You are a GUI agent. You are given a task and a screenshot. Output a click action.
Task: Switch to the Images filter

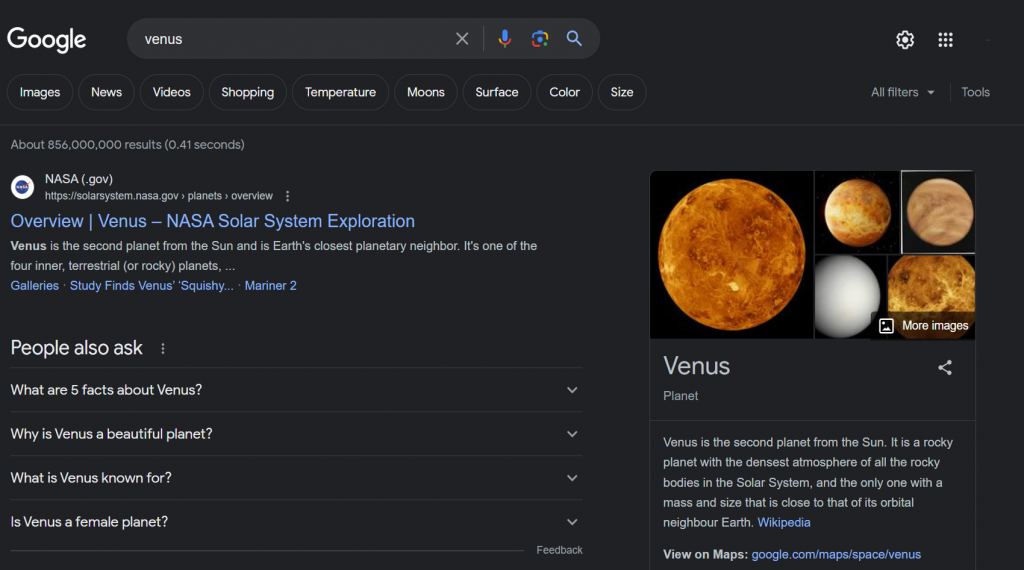[x=40, y=92]
